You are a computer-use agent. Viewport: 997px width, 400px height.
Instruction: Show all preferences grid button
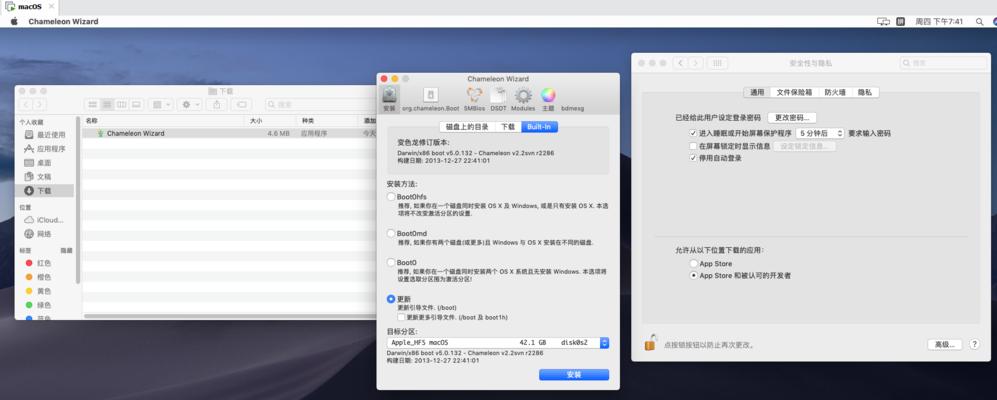(x=717, y=63)
